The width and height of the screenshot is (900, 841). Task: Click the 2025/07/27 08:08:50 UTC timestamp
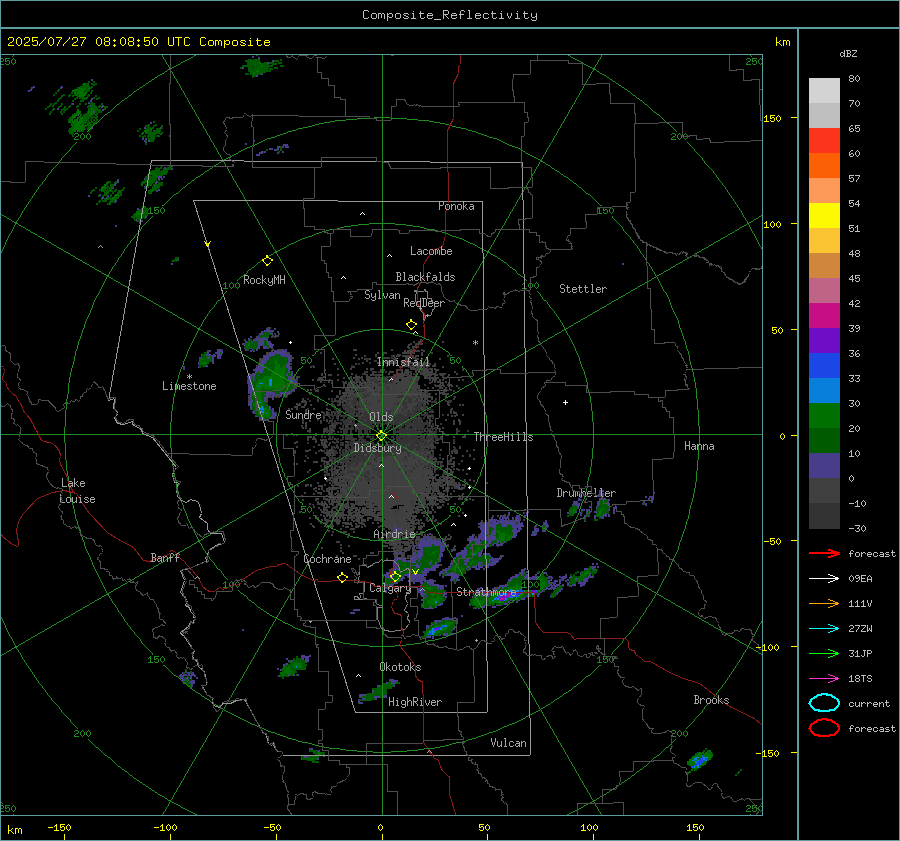click(x=99, y=42)
